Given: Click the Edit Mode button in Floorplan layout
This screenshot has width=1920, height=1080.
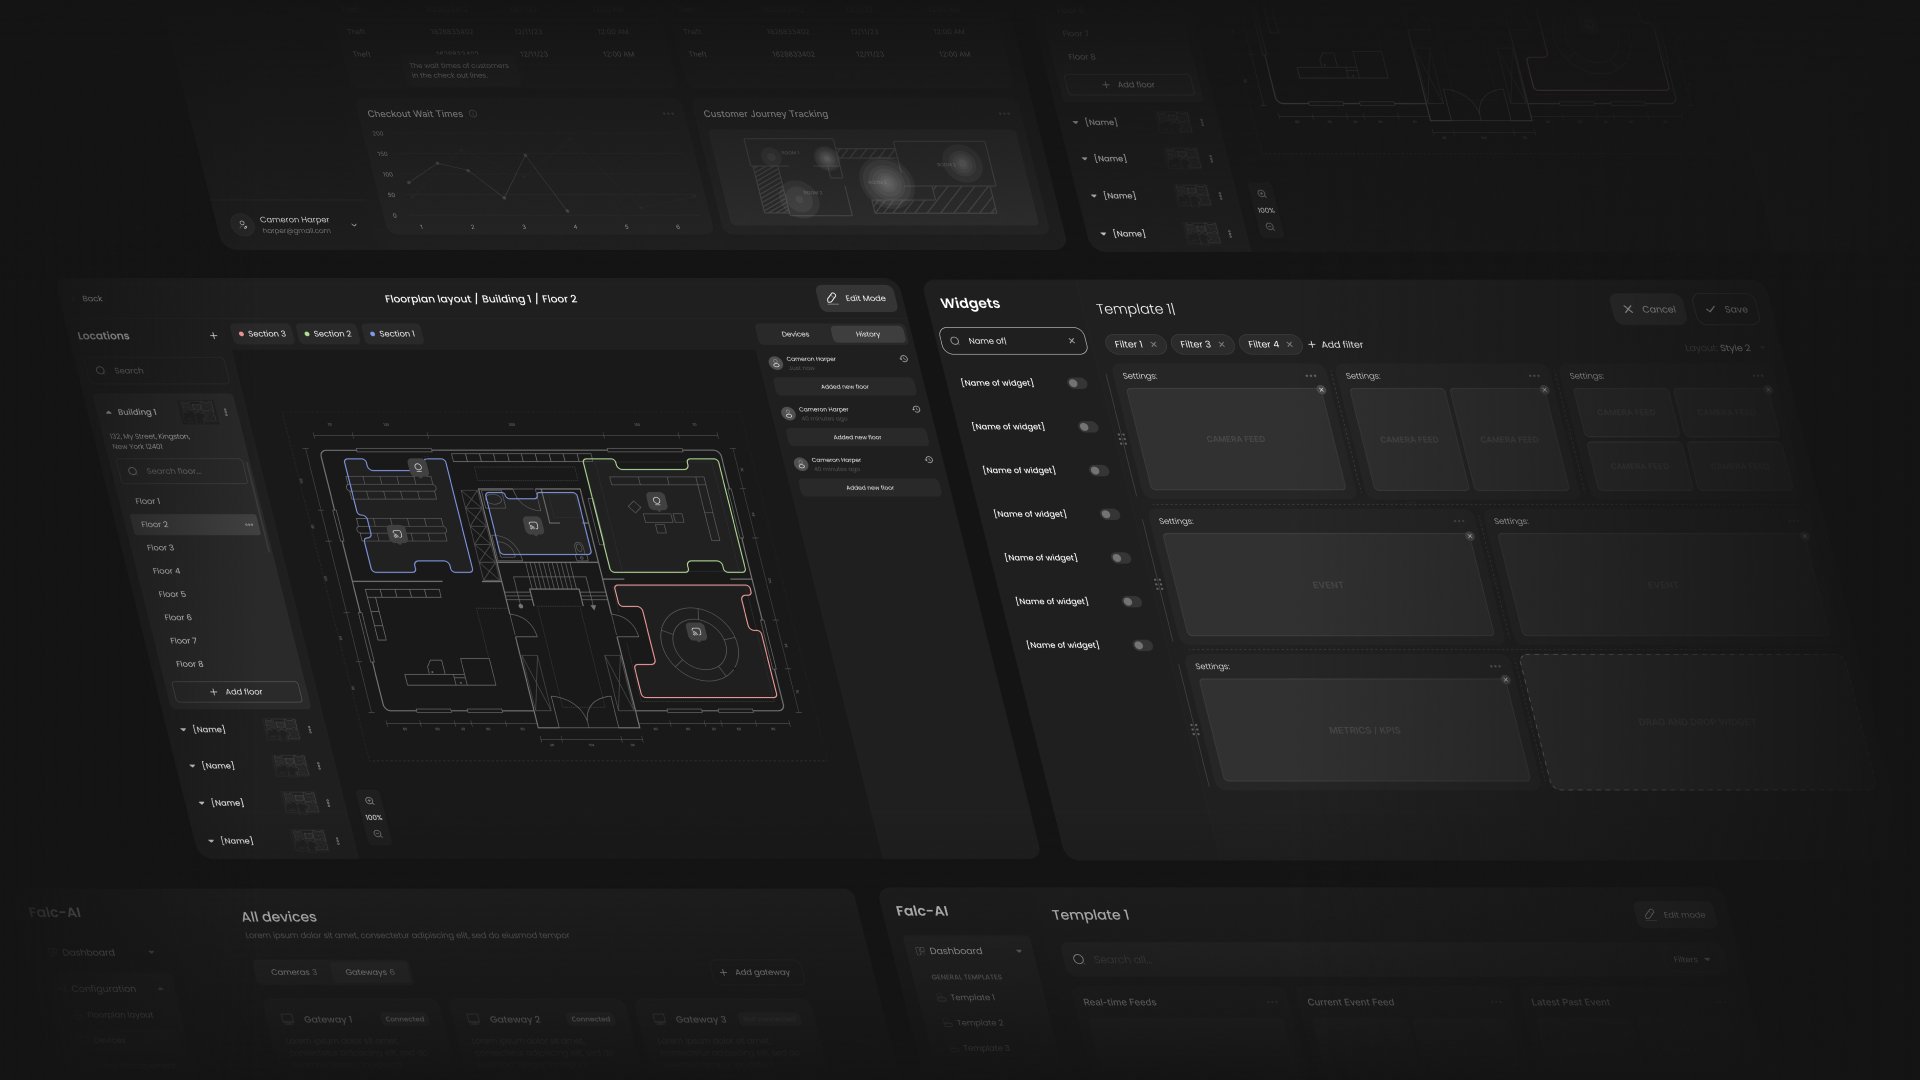Looking at the screenshot, I should coord(856,298).
